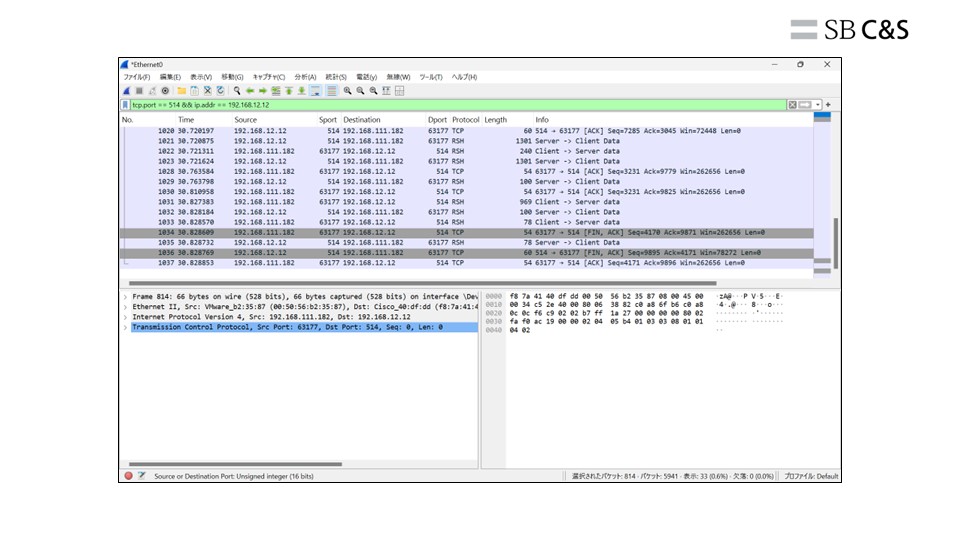The image size is (960, 540).
Task: Click the display filter bookmark icon
Action: point(126,105)
